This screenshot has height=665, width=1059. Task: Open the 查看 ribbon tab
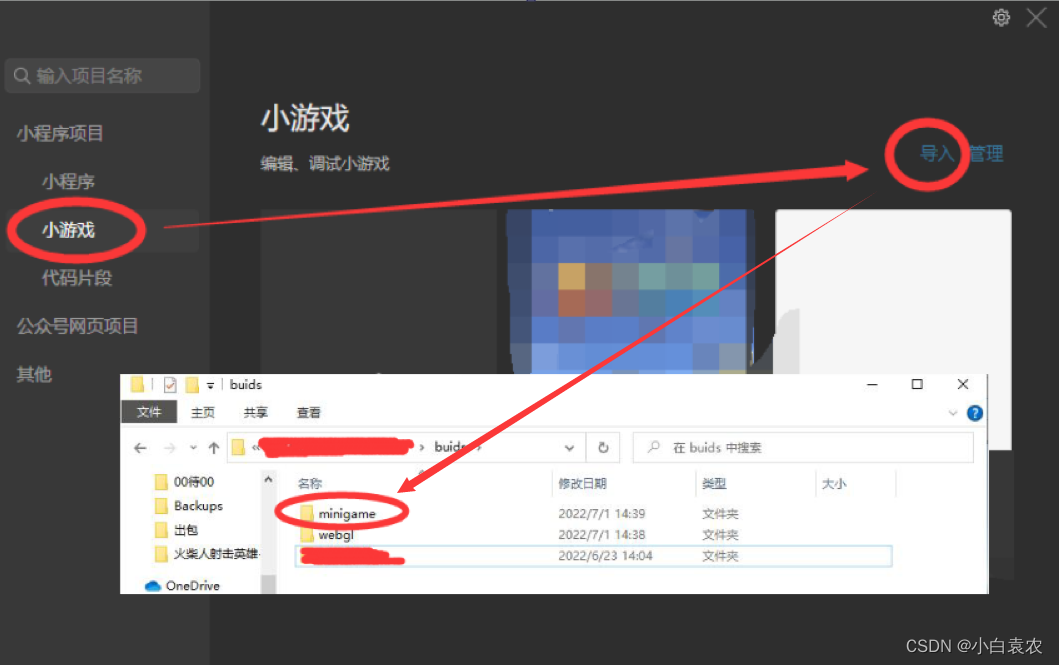pyautogui.click(x=309, y=413)
